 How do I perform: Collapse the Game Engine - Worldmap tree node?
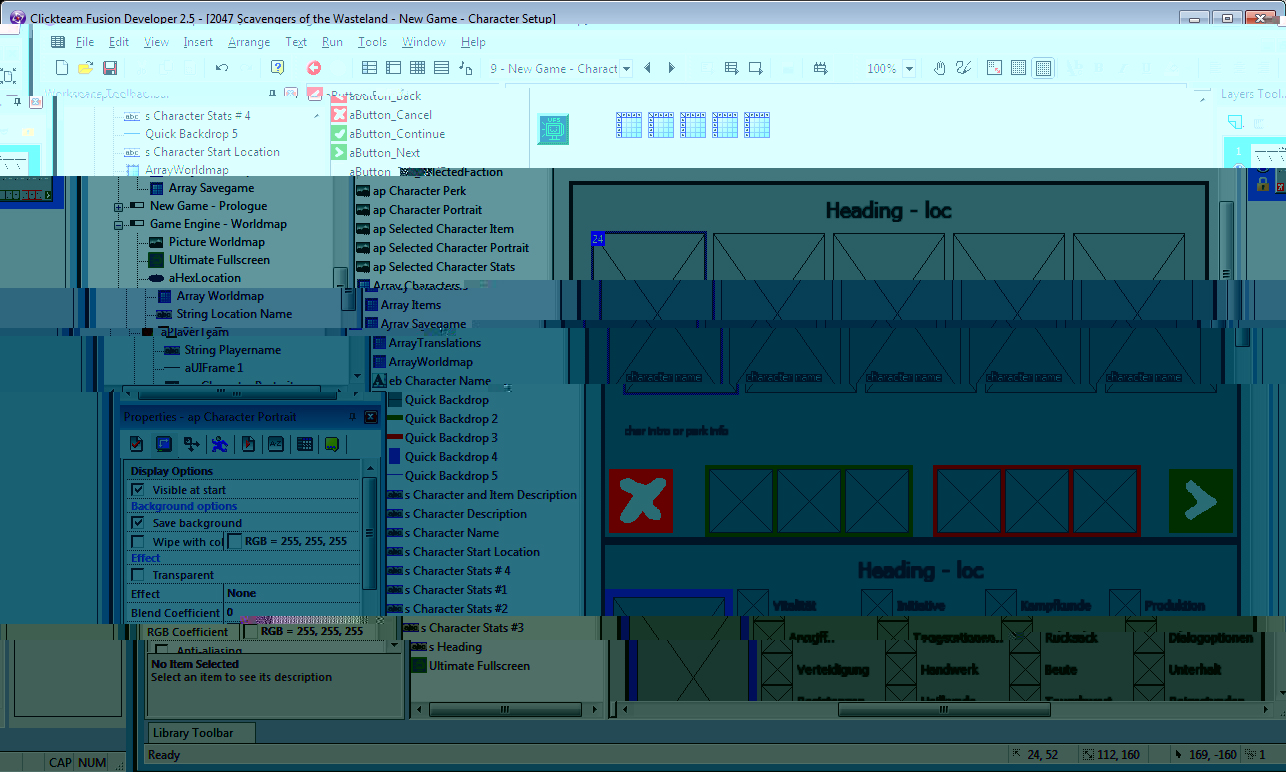(119, 224)
